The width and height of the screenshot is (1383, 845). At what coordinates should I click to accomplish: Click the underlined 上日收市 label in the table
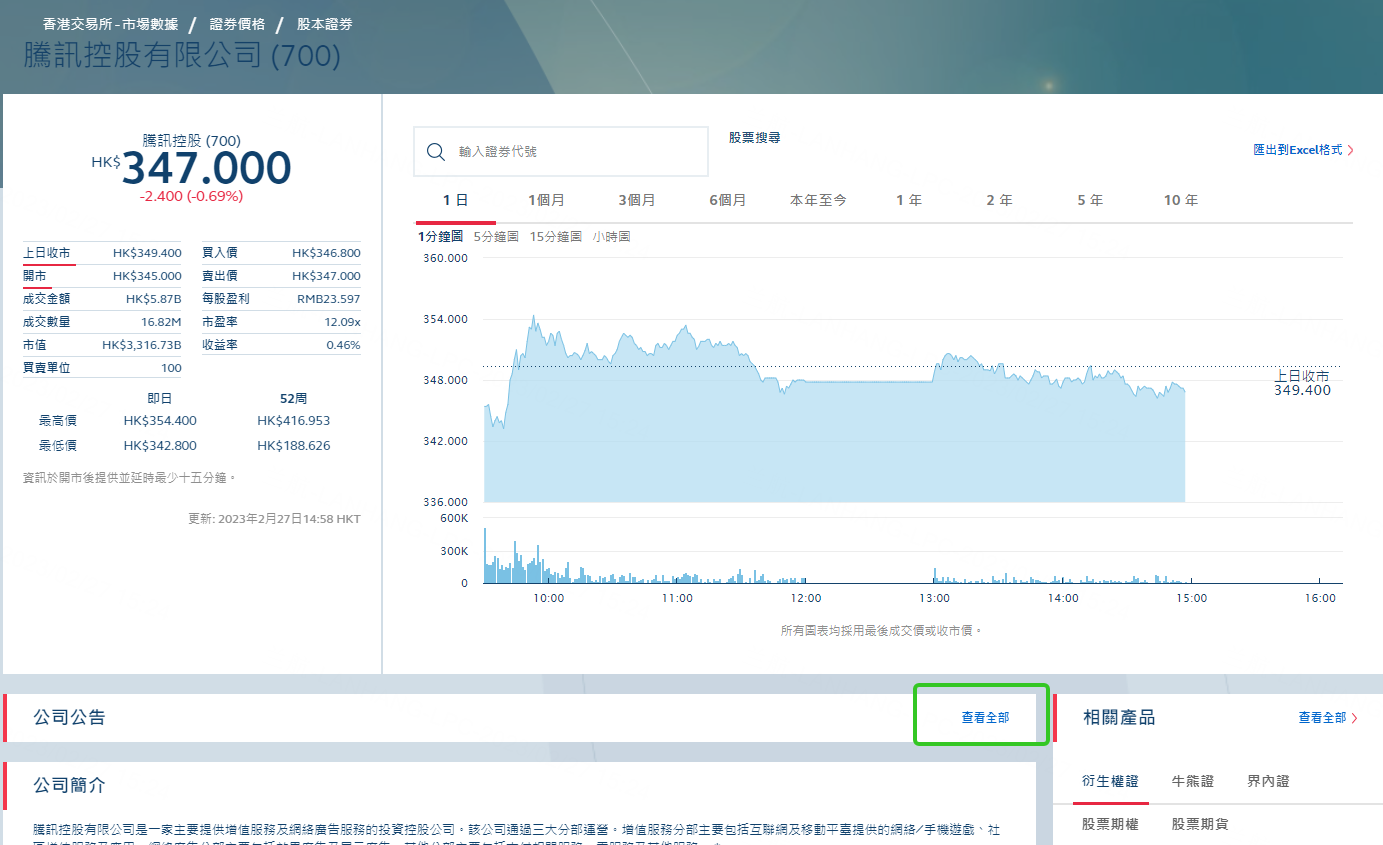coord(46,253)
